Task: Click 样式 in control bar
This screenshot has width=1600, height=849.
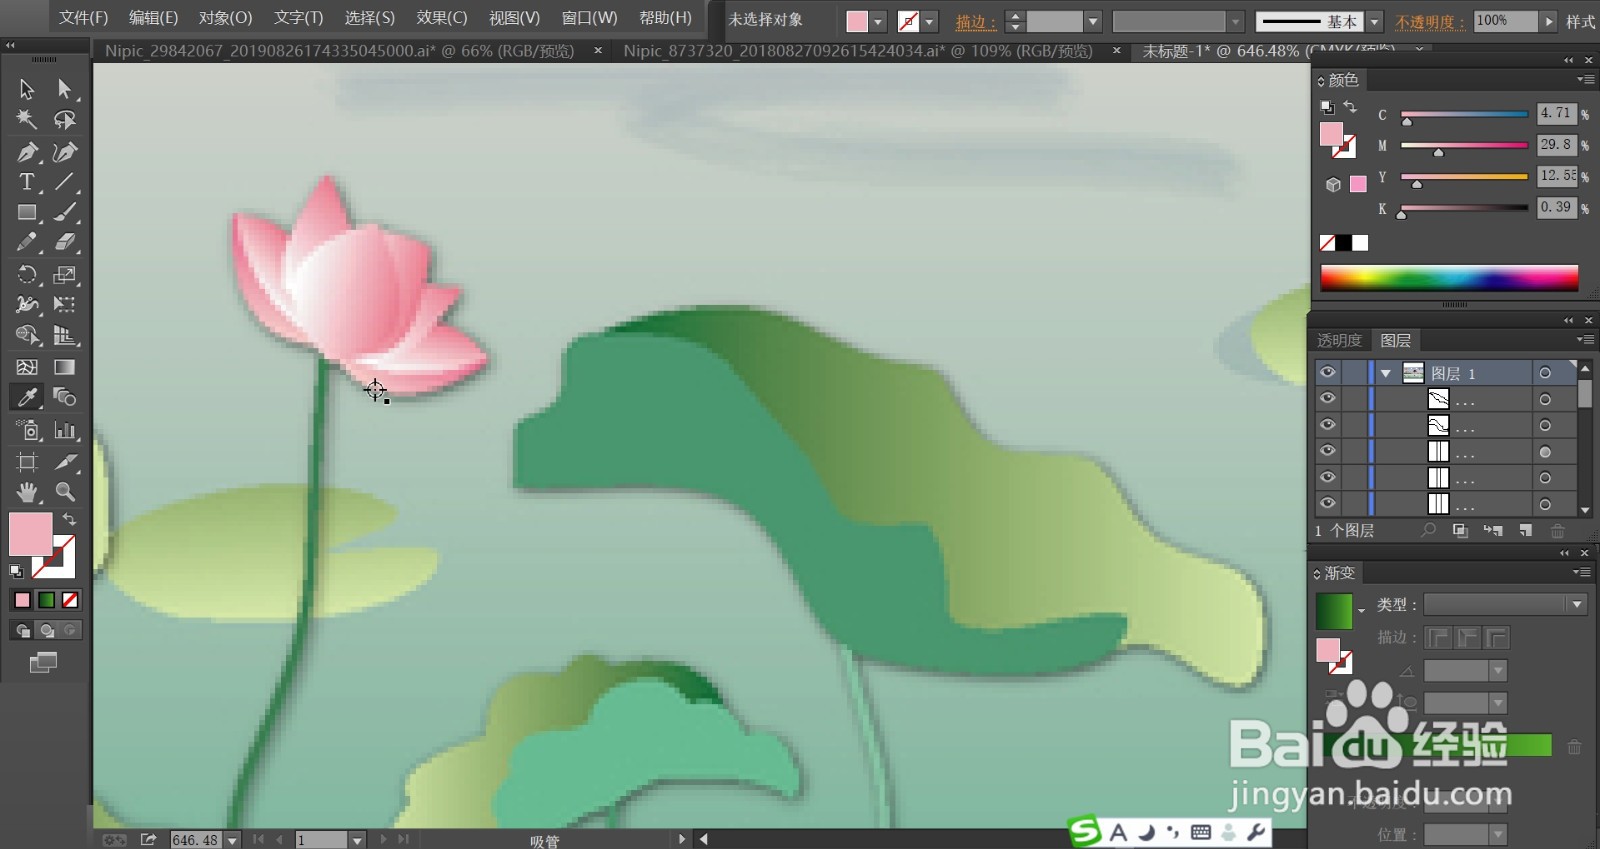Action: (x=1581, y=22)
